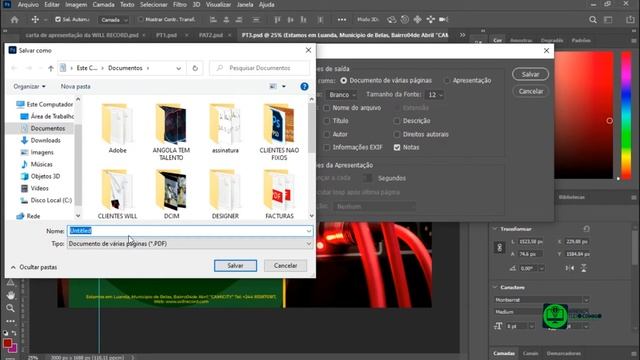Viewport: 640px width, 360px height.
Task: Open the Organizar dropdown menu
Action: [x=29, y=87]
